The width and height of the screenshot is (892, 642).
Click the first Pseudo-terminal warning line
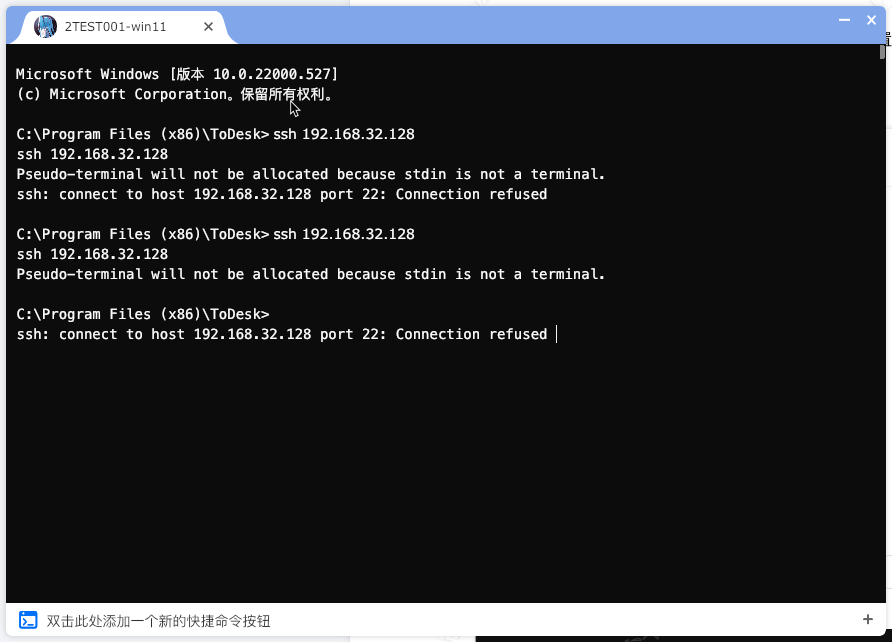311,174
